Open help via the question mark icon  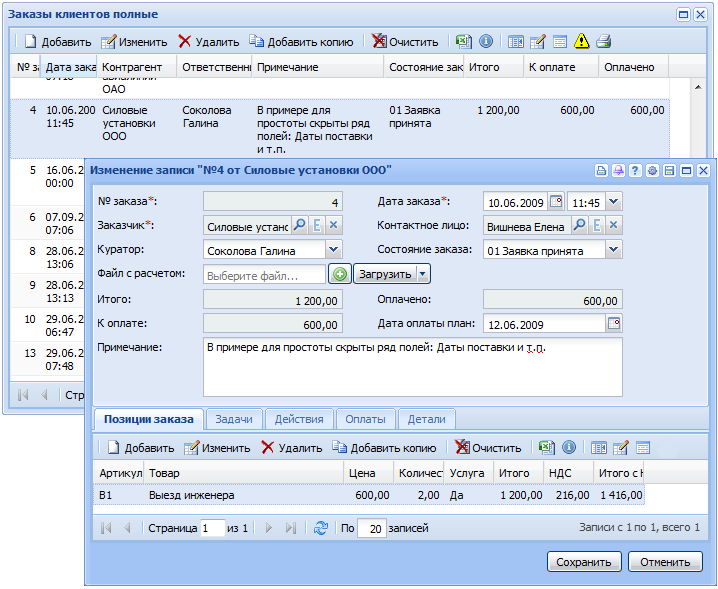[x=635, y=171]
